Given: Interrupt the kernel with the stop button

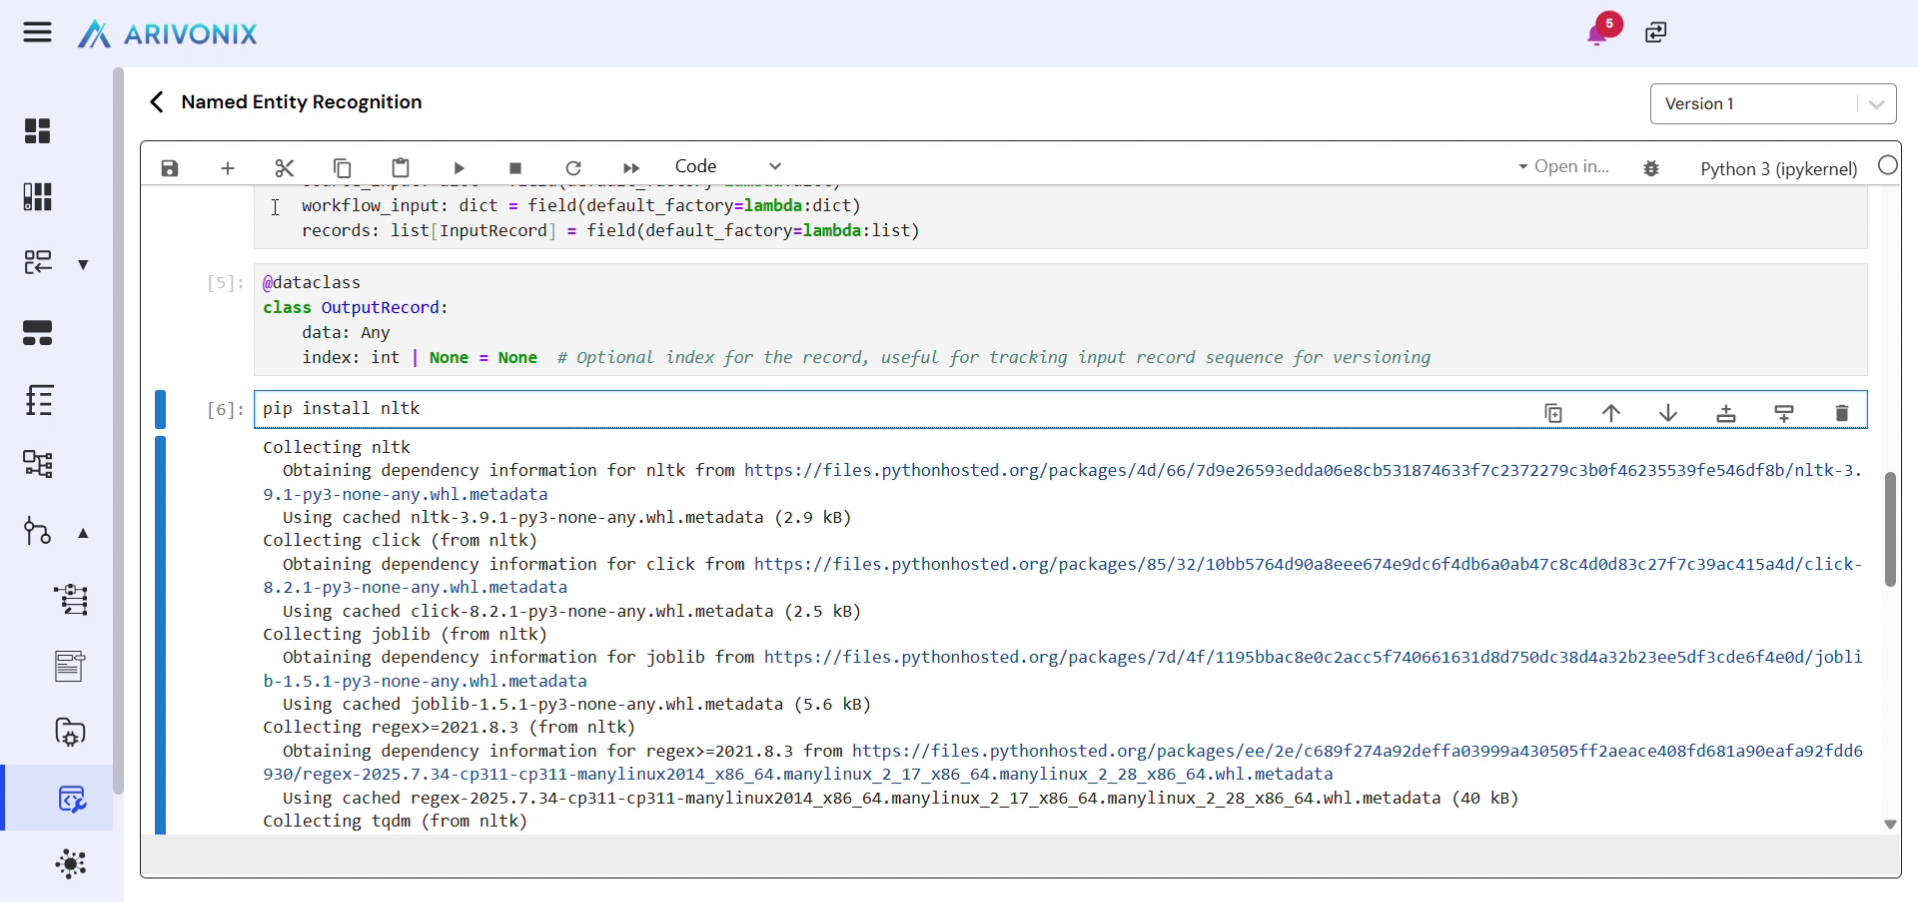Looking at the screenshot, I should click(515, 168).
